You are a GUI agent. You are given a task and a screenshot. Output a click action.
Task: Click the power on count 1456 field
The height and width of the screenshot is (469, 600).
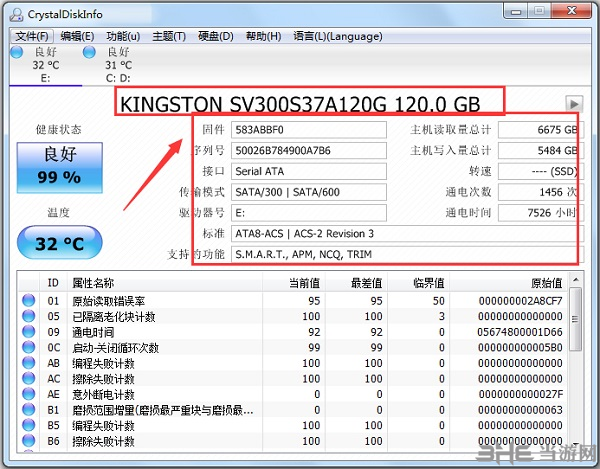pyautogui.click(x=541, y=192)
